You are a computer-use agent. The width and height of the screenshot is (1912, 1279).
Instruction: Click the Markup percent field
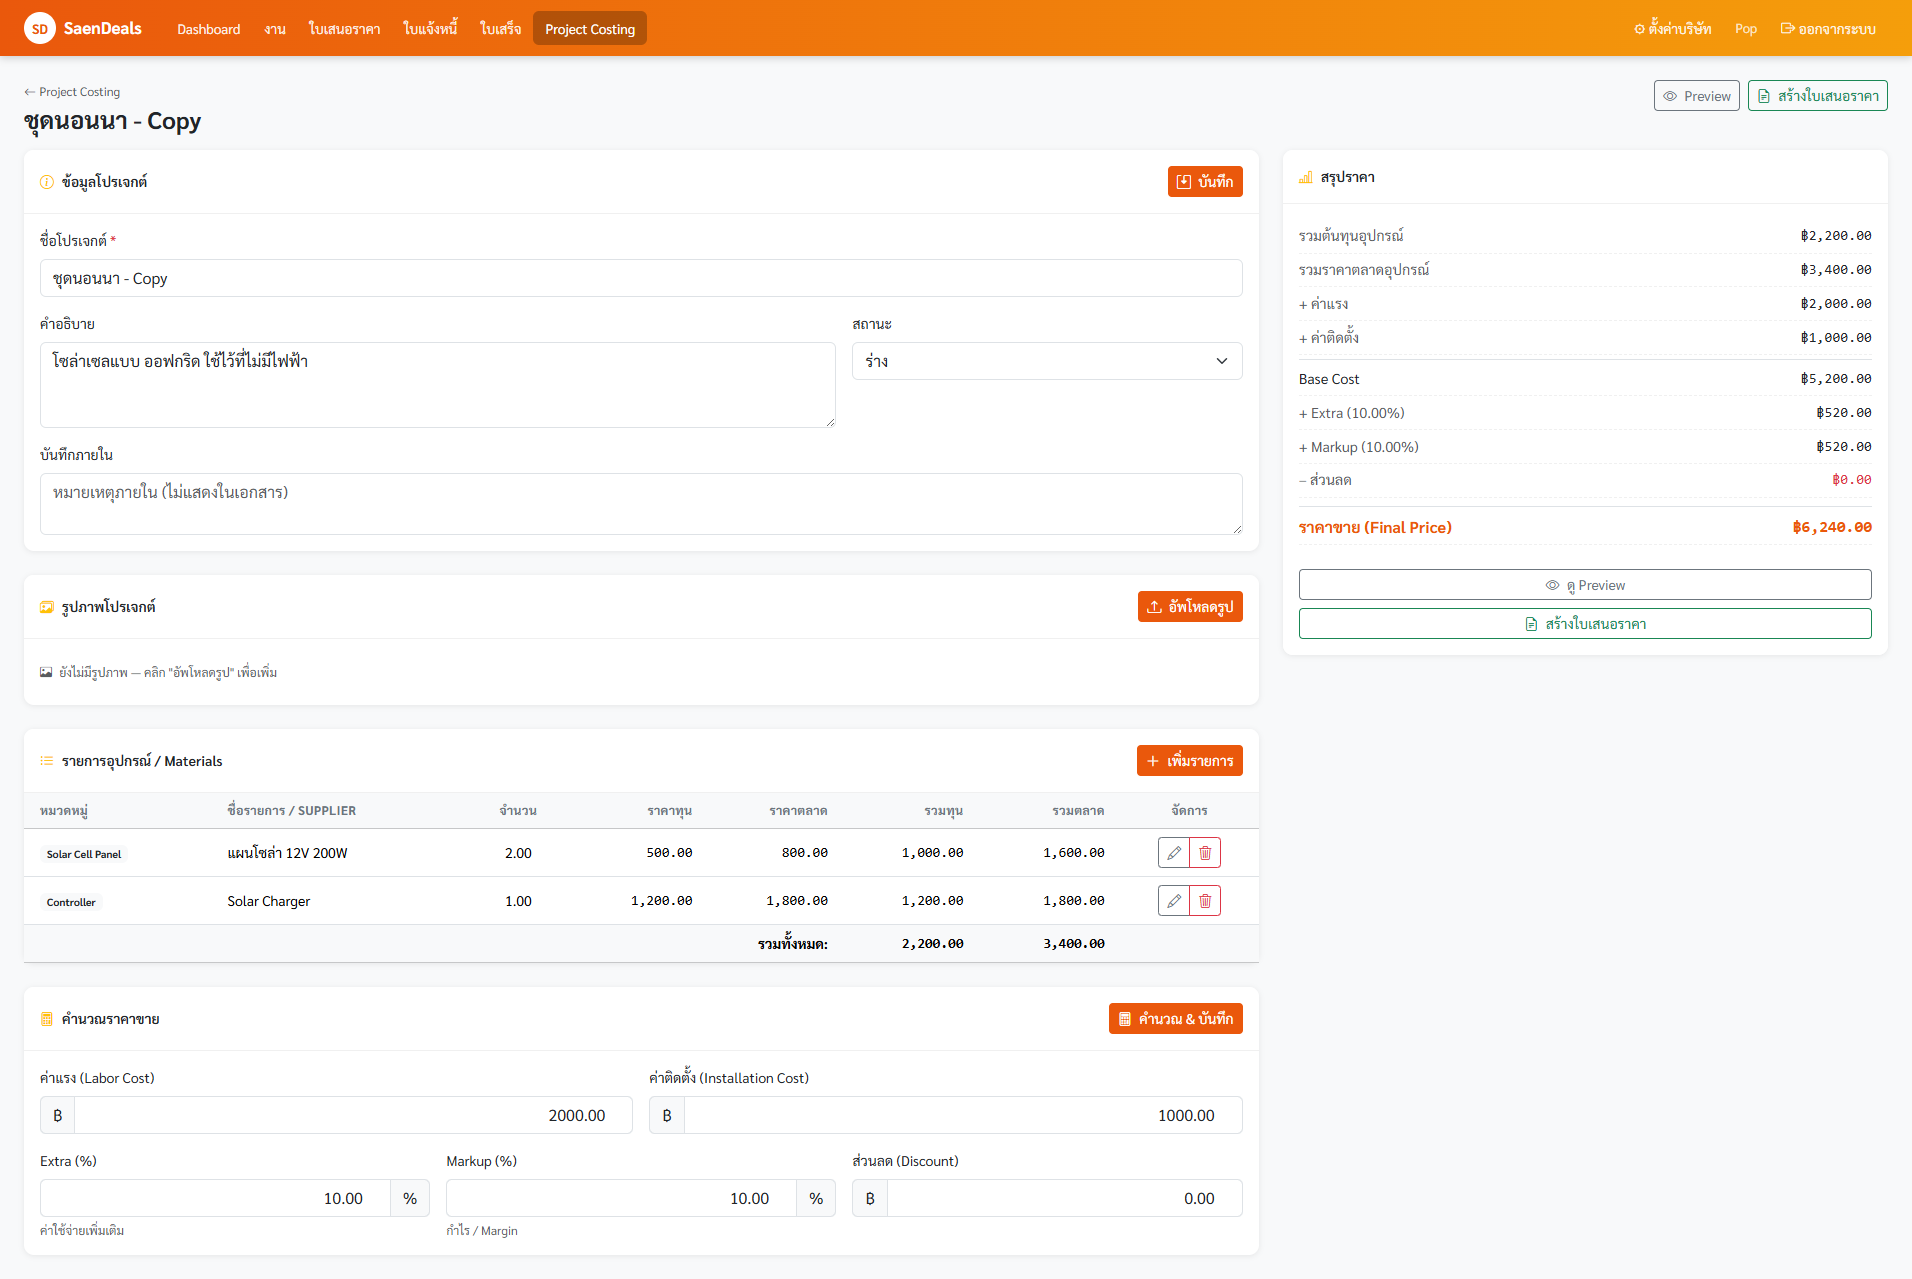(621, 1198)
